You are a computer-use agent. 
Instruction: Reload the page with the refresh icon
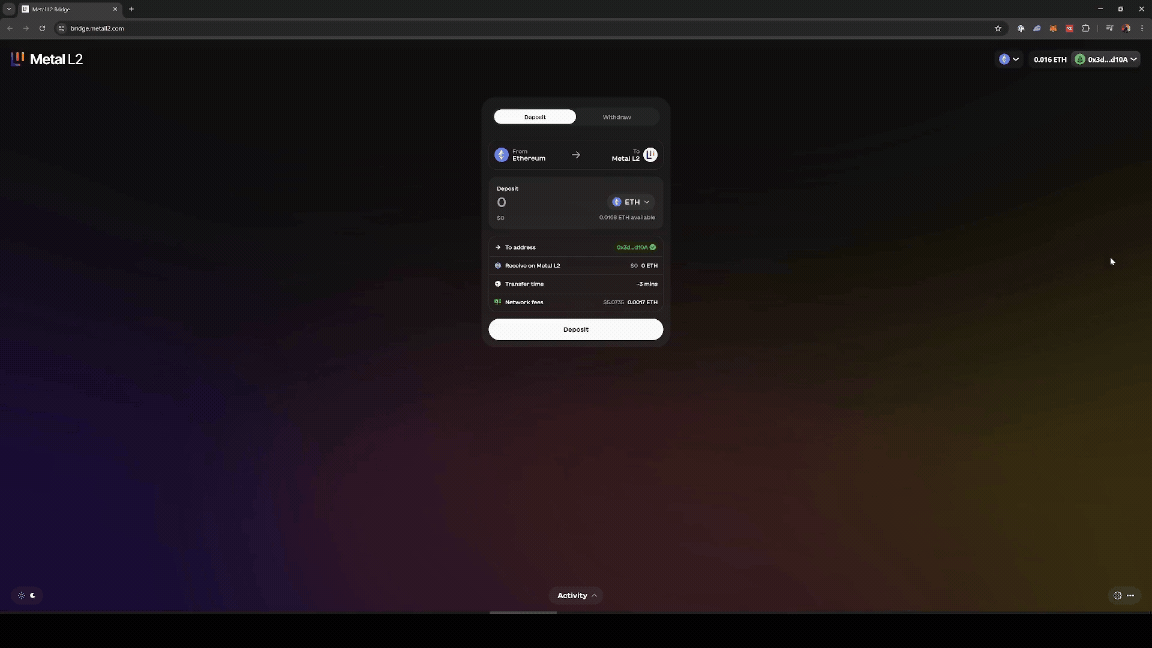42,29
